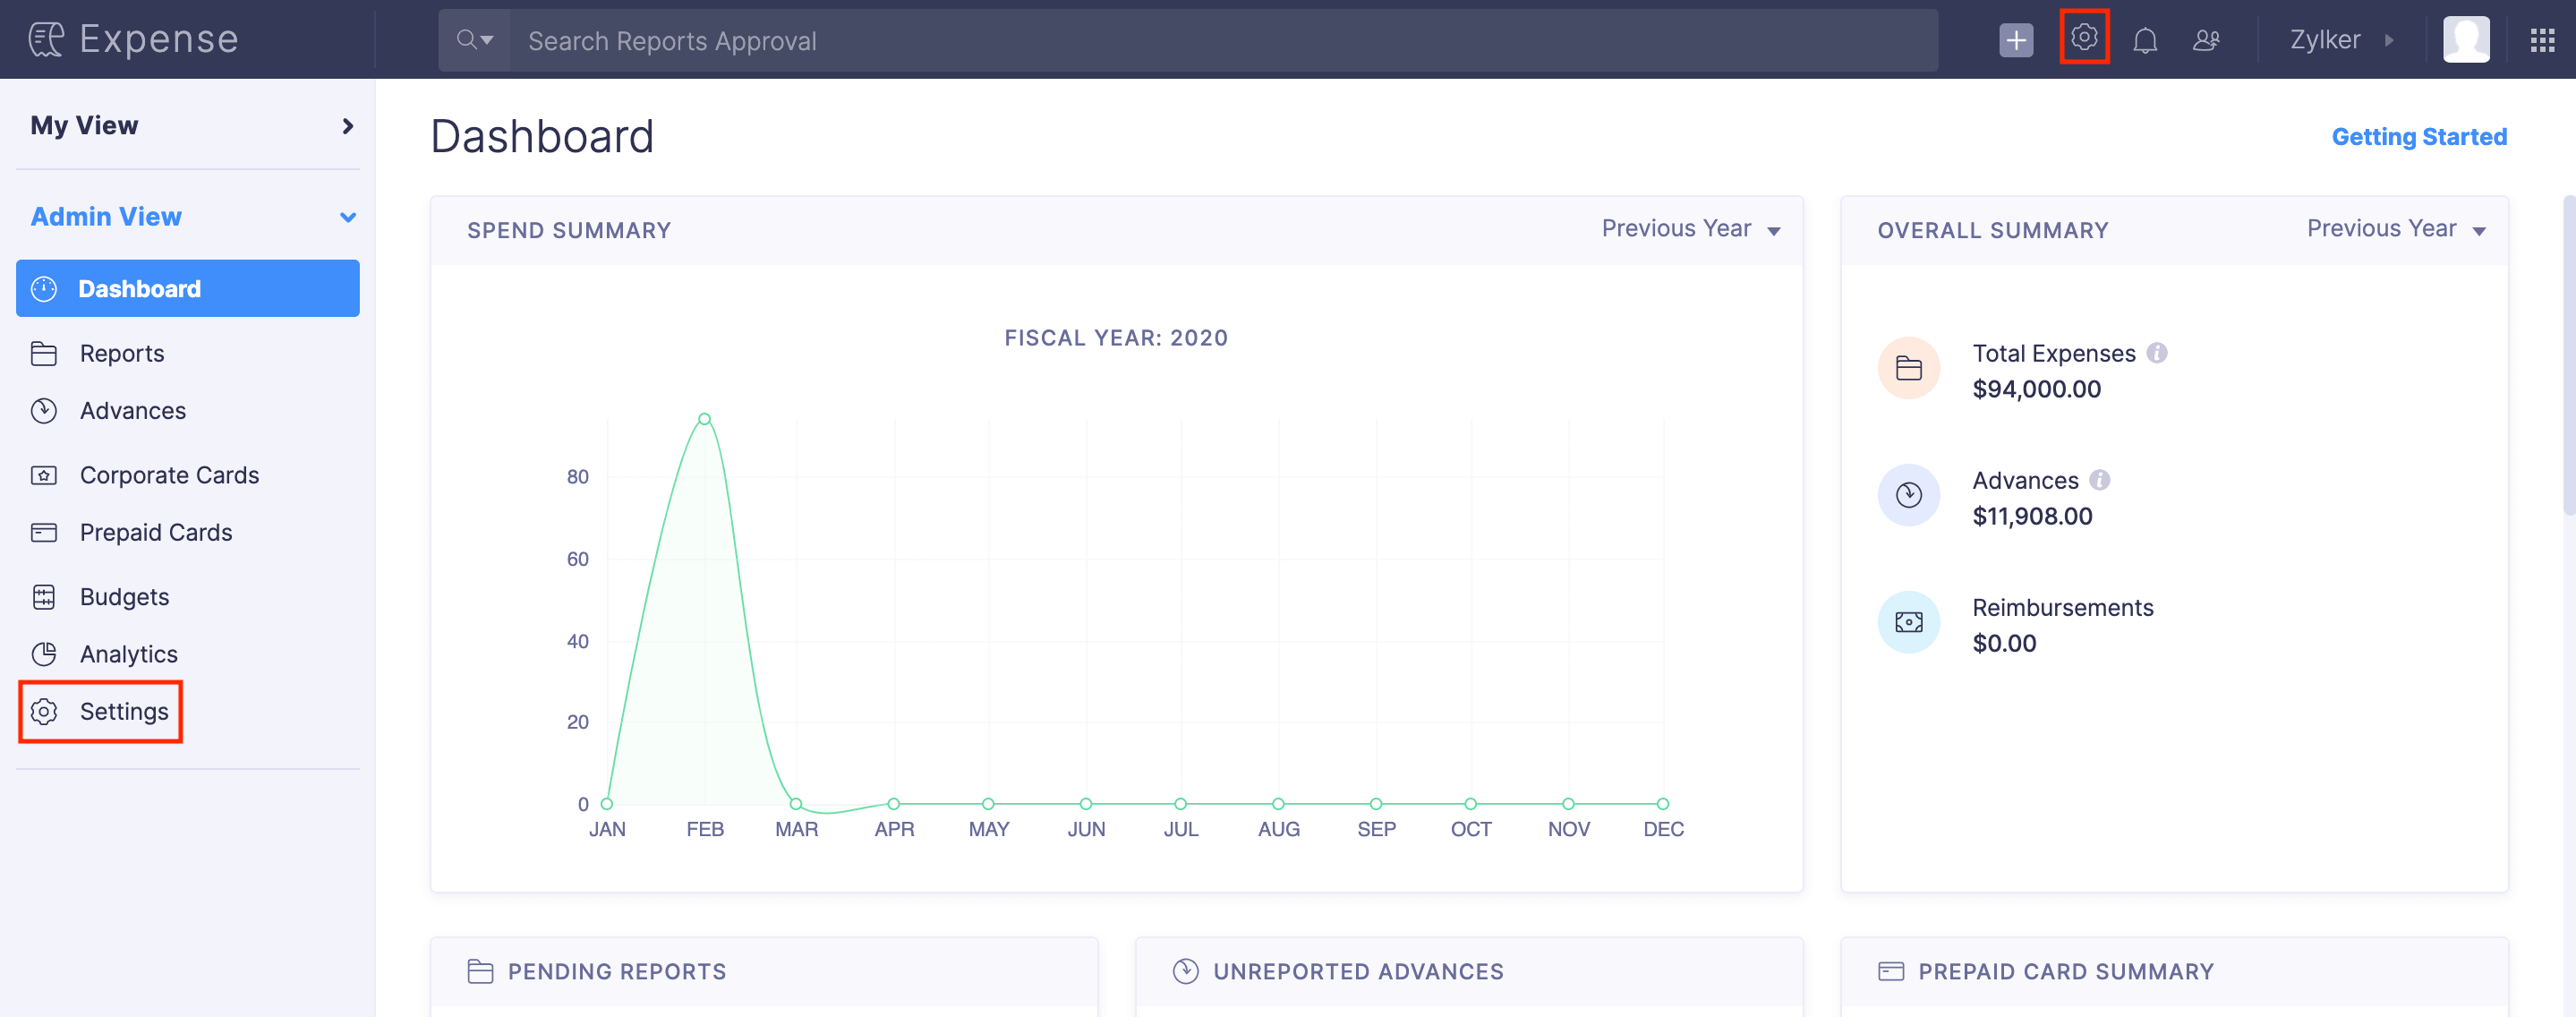Select Dashboard in the sidebar
This screenshot has height=1017, width=2576.
click(x=138, y=288)
